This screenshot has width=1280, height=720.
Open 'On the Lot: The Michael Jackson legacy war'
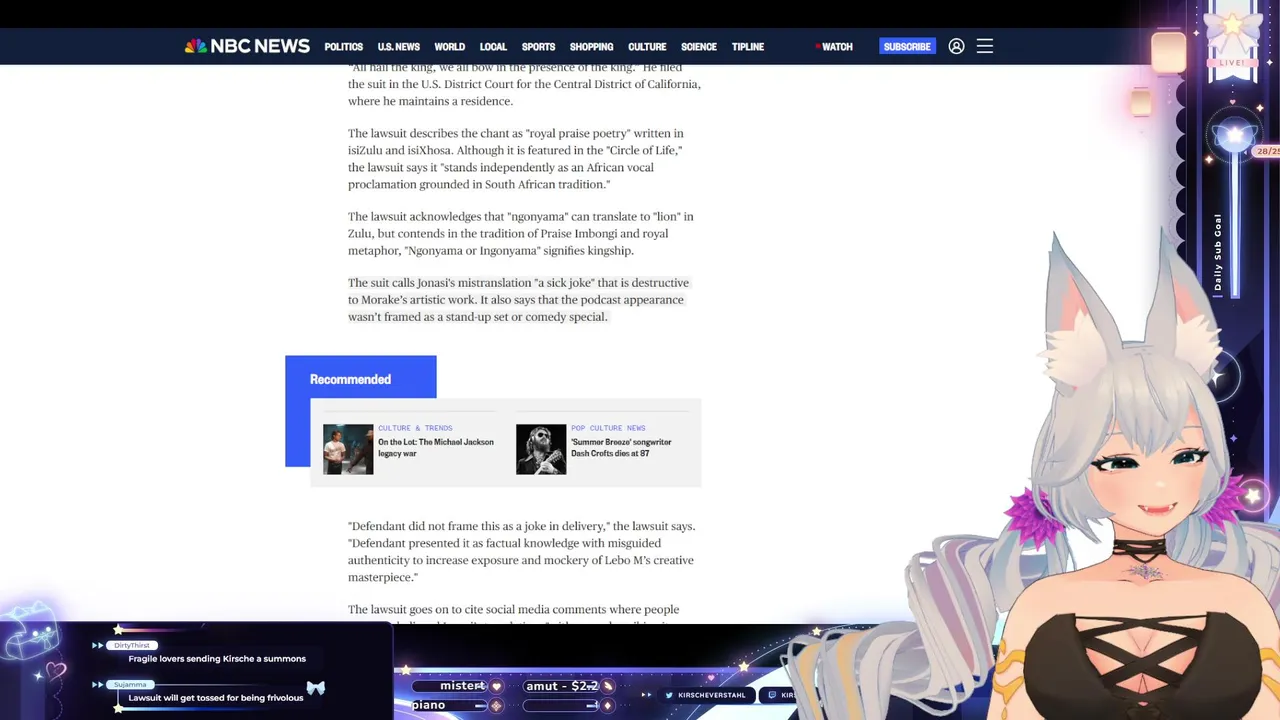coord(436,447)
